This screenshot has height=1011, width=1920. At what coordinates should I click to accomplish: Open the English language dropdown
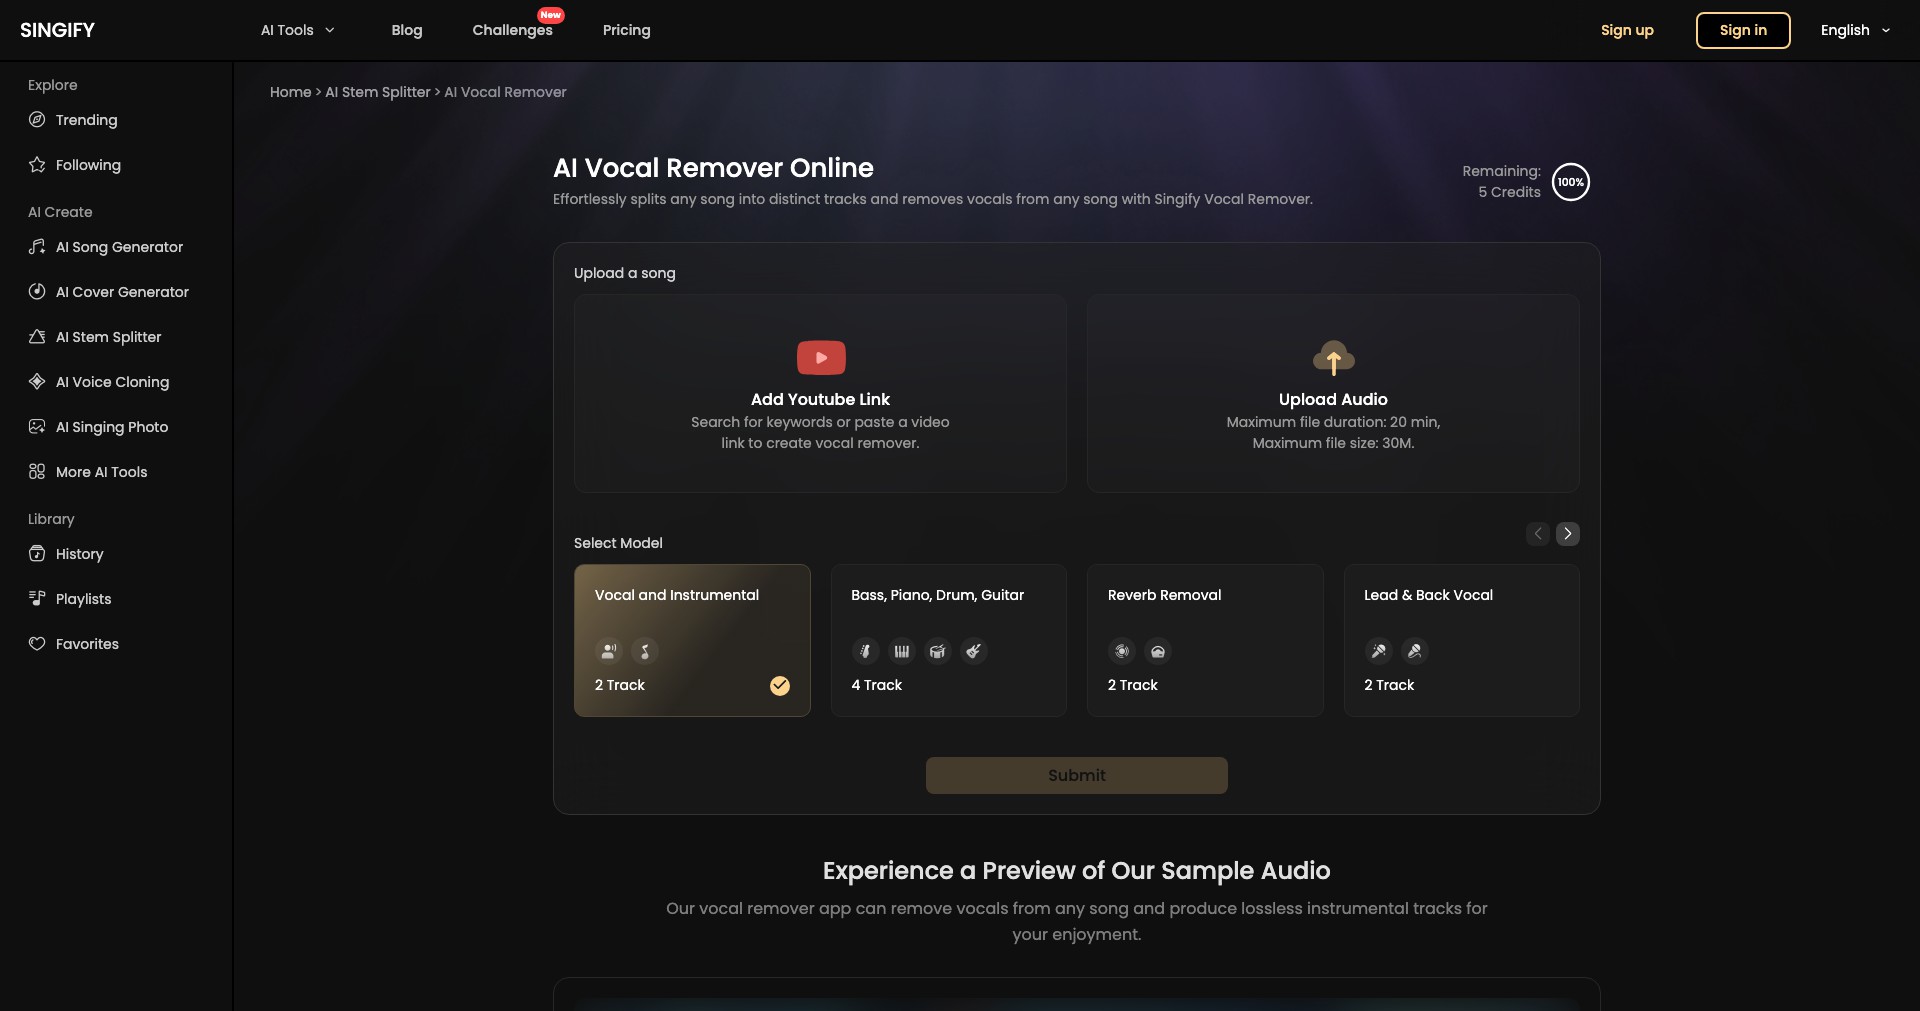(1855, 30)
